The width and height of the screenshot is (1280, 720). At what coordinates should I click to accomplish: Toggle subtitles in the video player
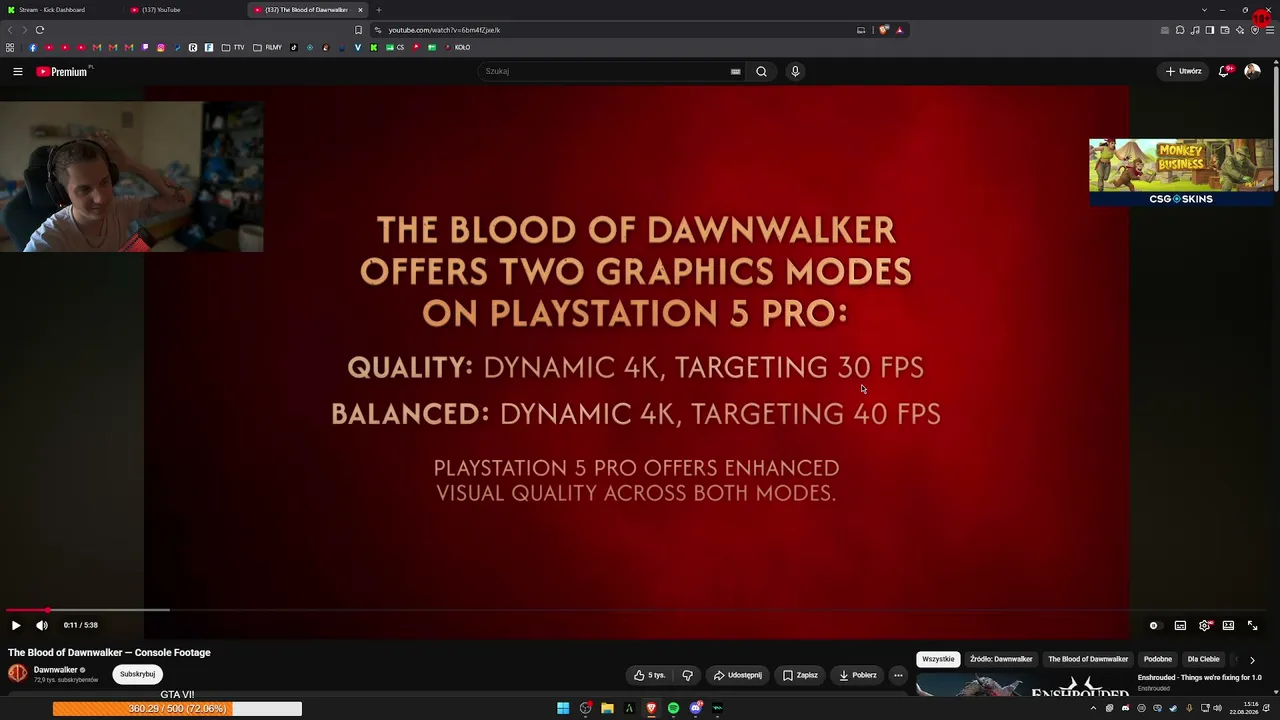1180,625
